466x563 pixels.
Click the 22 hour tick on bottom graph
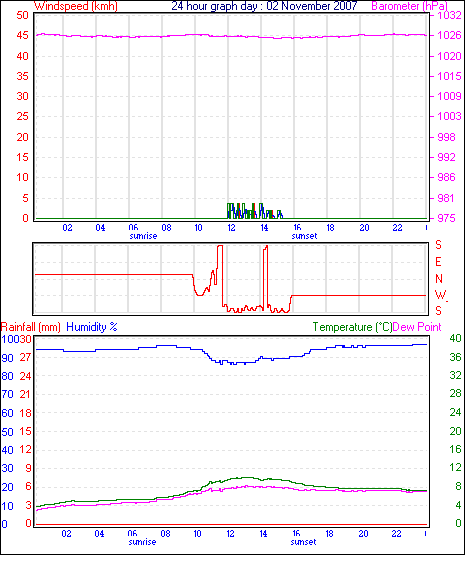pos(396,534)
